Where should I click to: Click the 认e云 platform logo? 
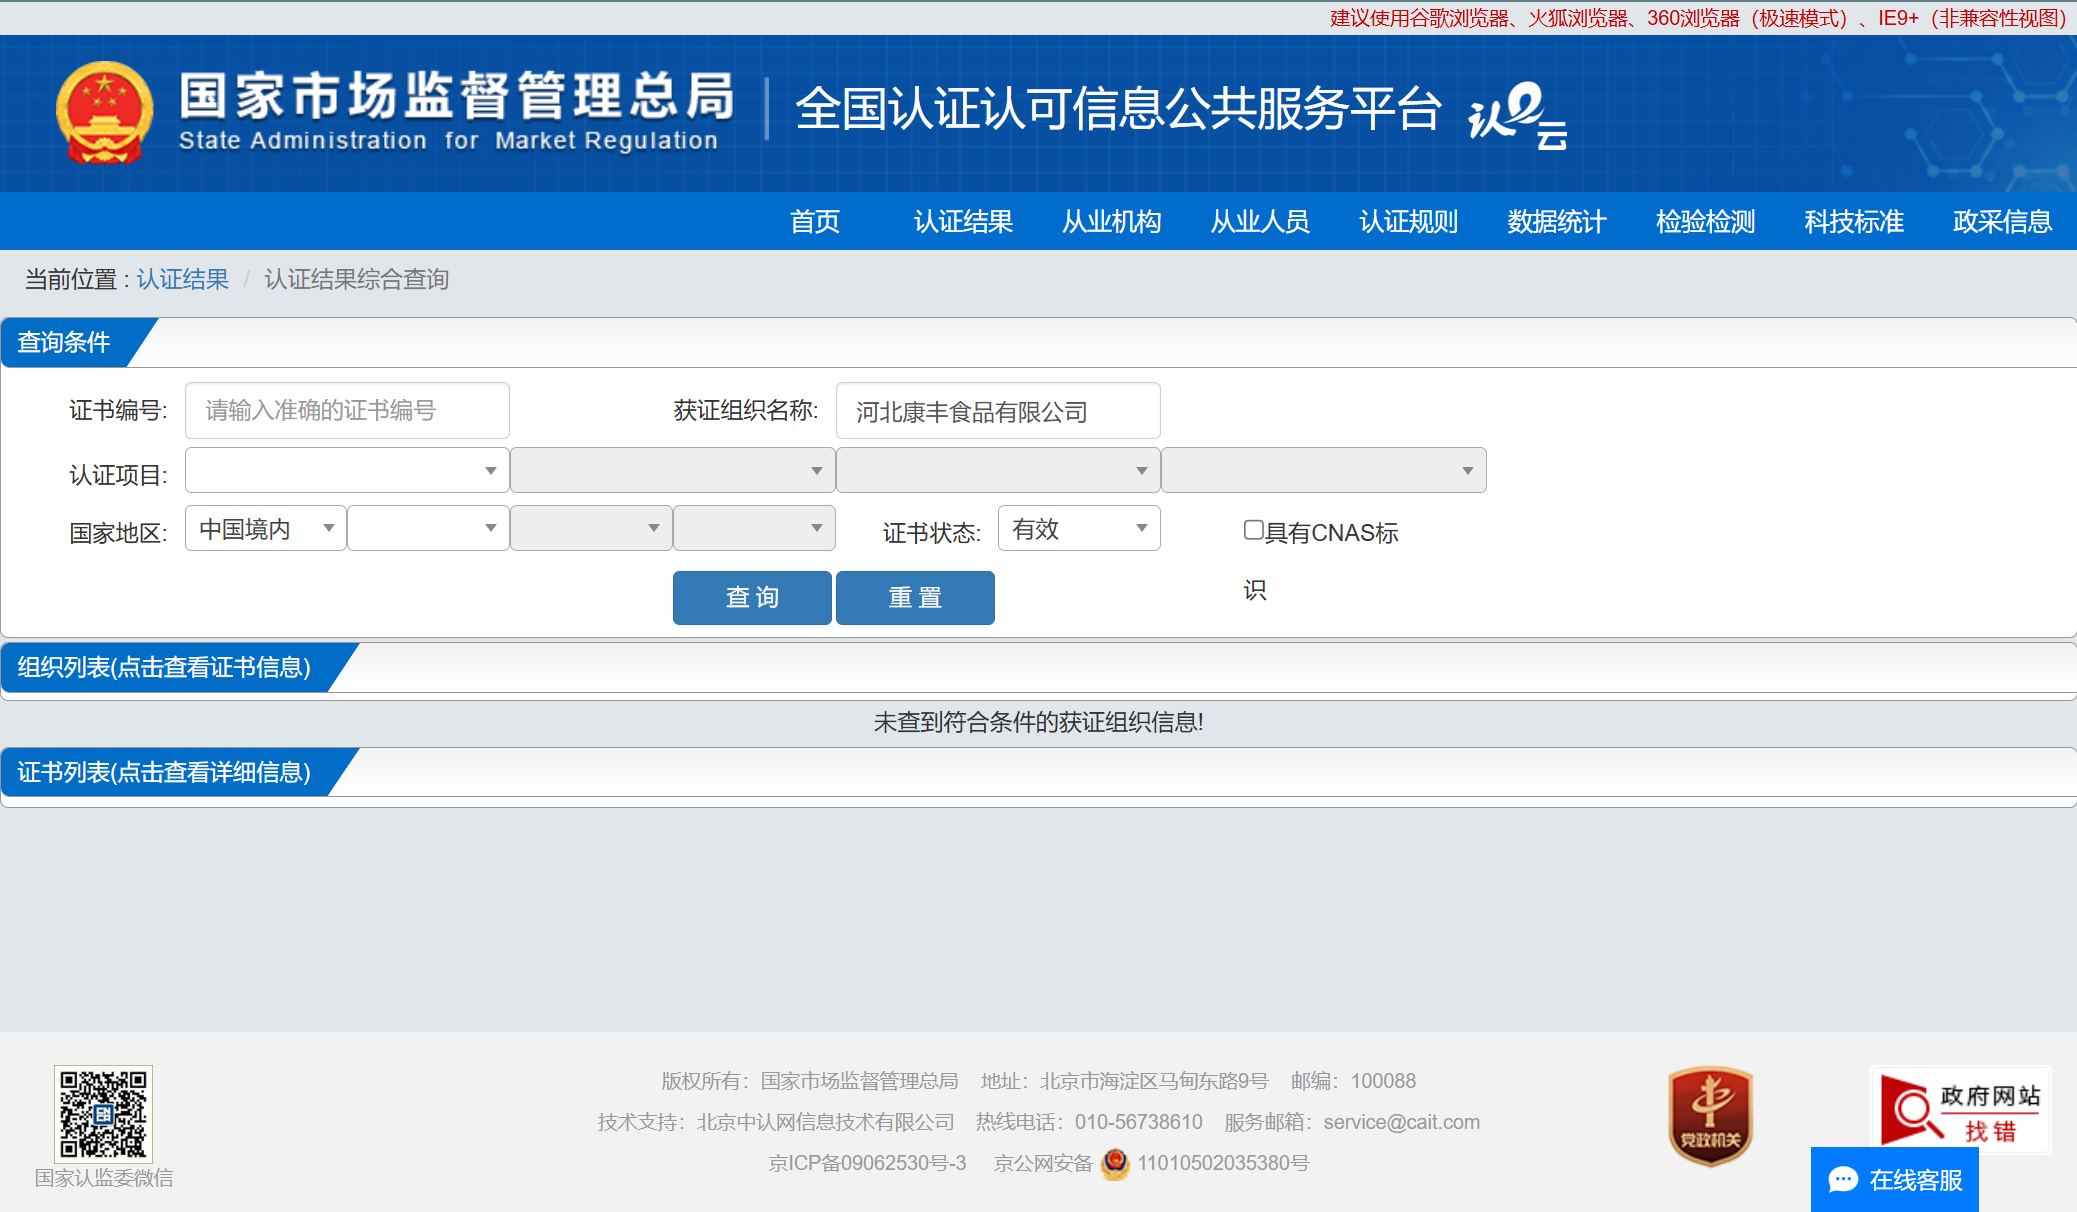pos(1517,115)
